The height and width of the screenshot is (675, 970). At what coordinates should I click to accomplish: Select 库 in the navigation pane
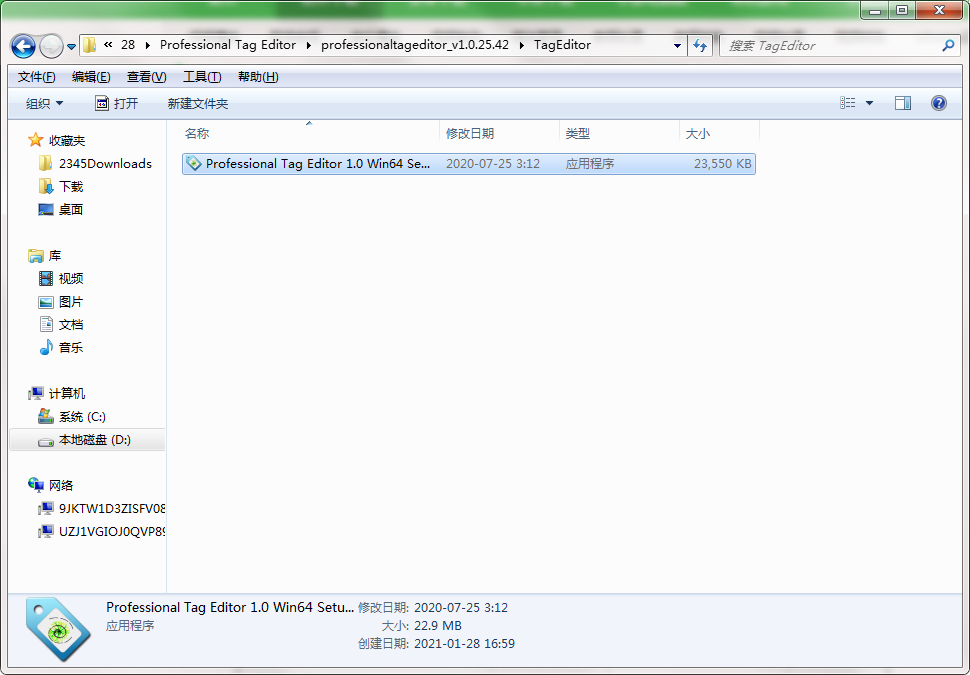coord(55,256)
